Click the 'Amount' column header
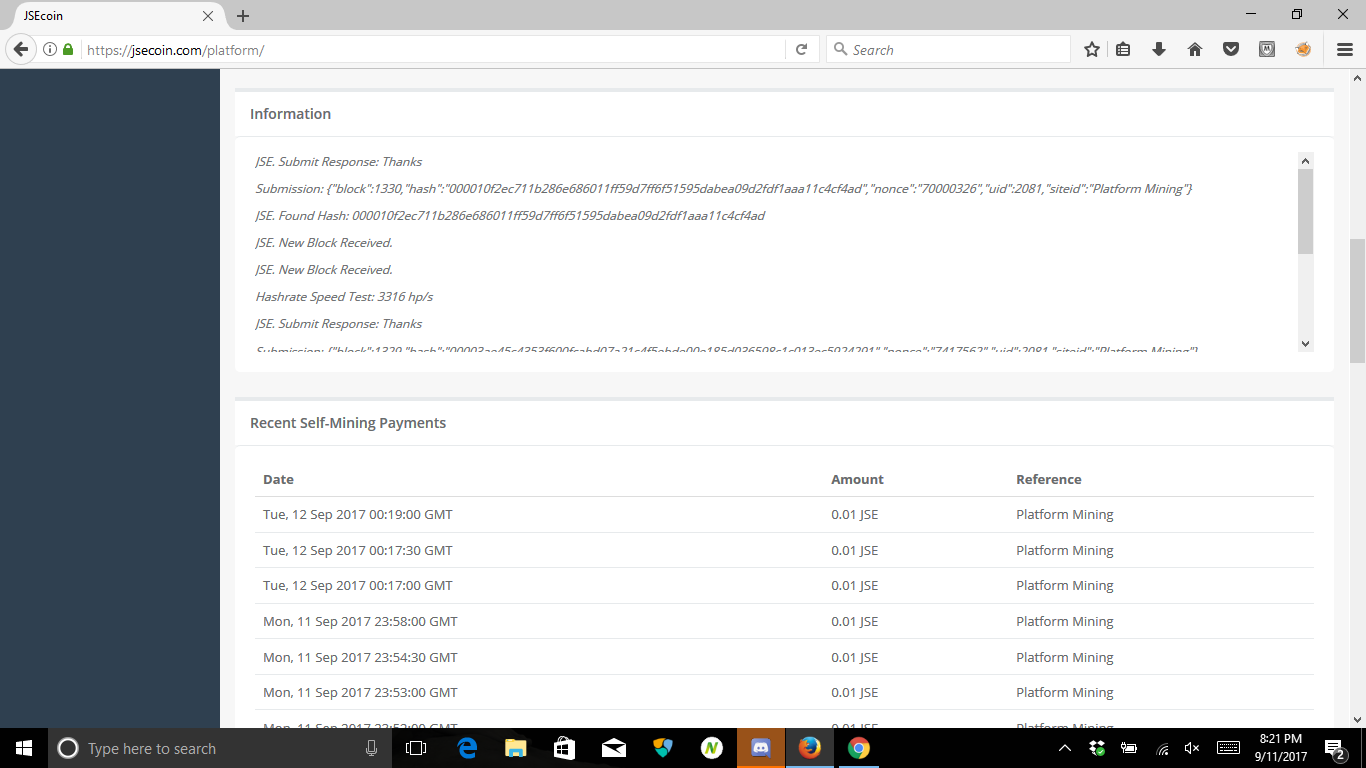 (857, 479)
